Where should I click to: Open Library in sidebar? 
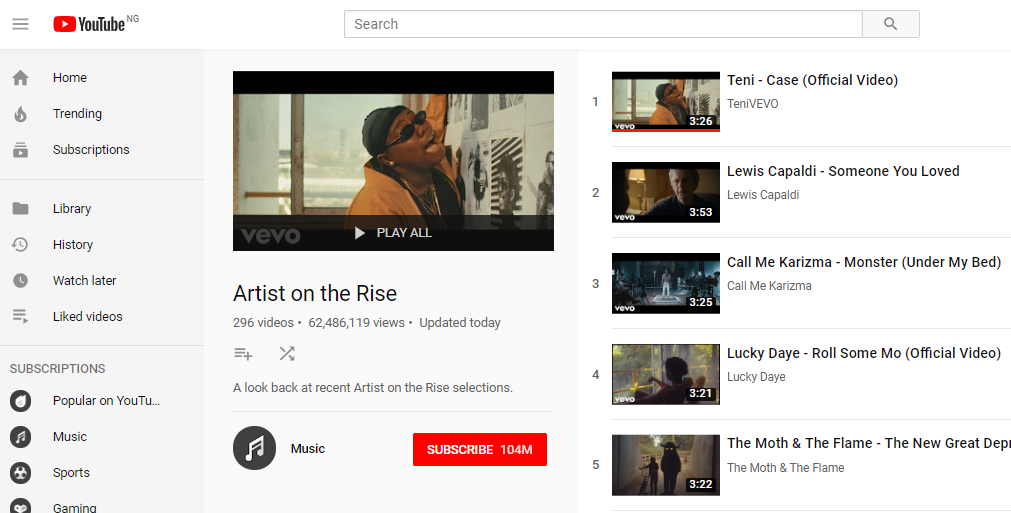pyautogui.click(x=72, y=209)
